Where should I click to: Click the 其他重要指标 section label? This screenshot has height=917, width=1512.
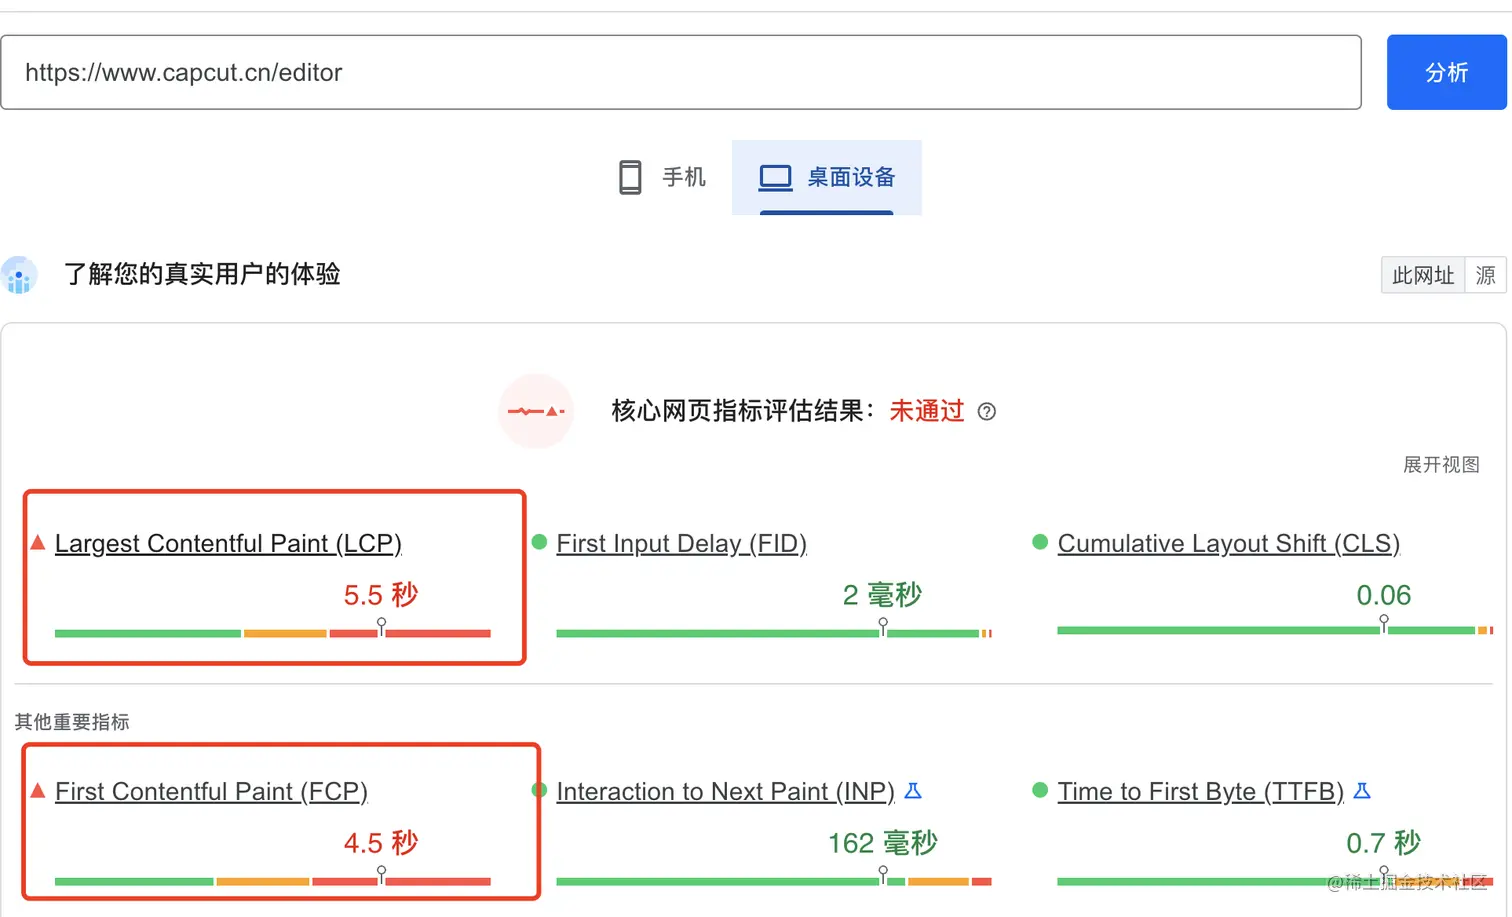pos(72,722)
